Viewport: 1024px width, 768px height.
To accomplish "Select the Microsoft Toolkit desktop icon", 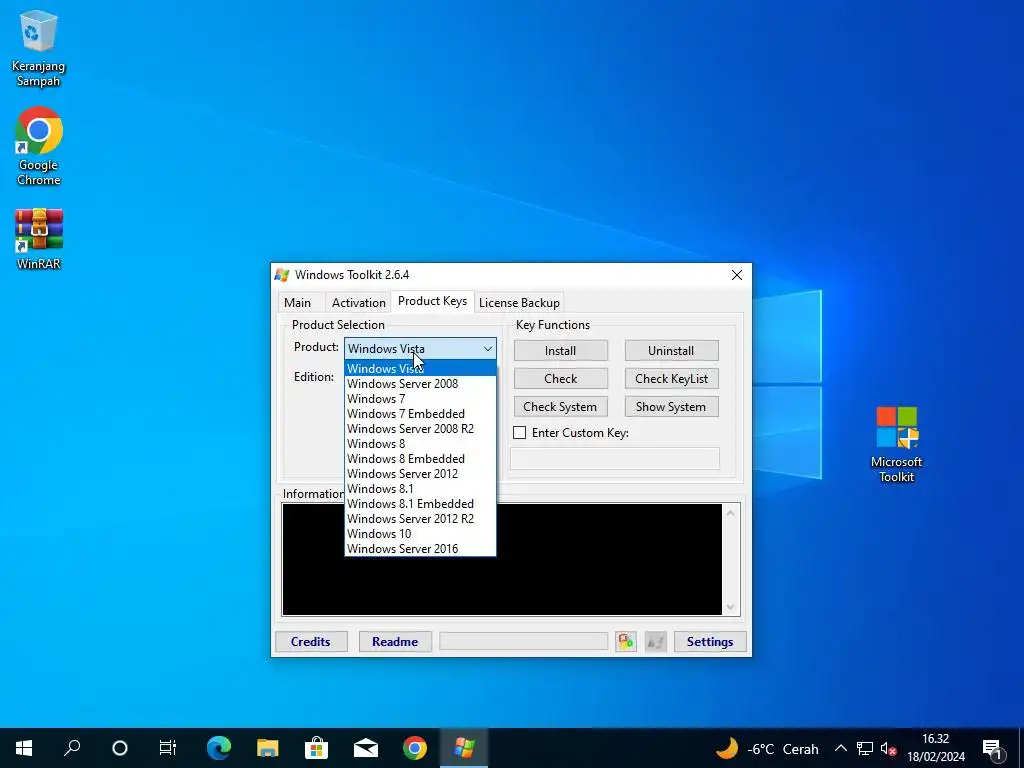I will (896, 444).
